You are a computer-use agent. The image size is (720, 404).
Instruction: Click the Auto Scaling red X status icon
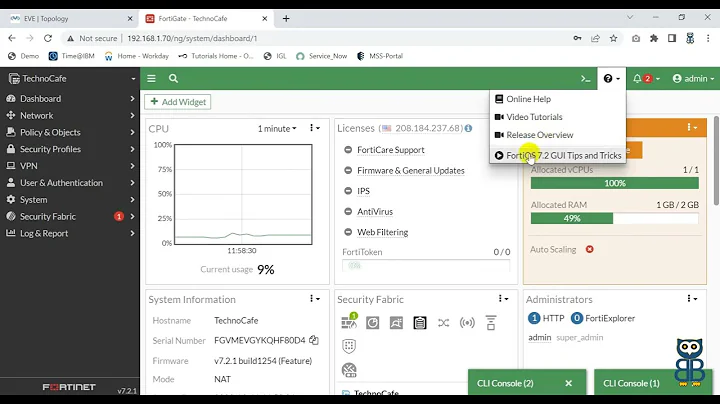[590, 249]
